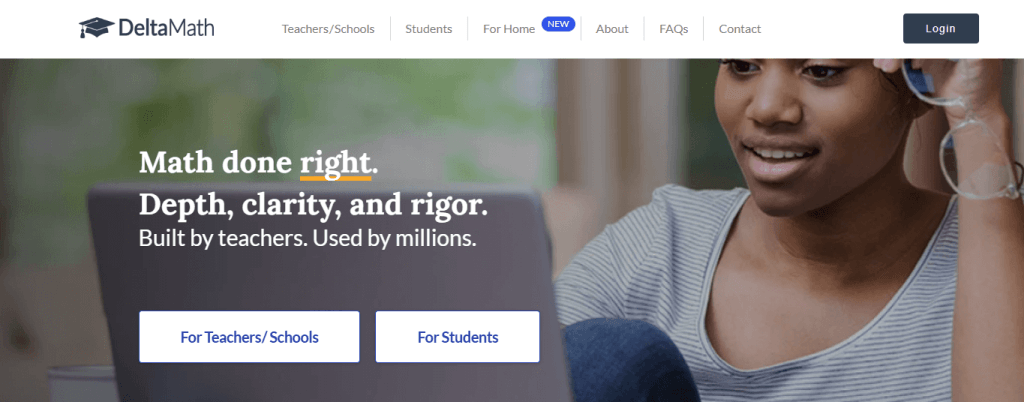The image size is (1024, 402).
Task: Click the 'Math done right.' headline
Action: point(258,162)
